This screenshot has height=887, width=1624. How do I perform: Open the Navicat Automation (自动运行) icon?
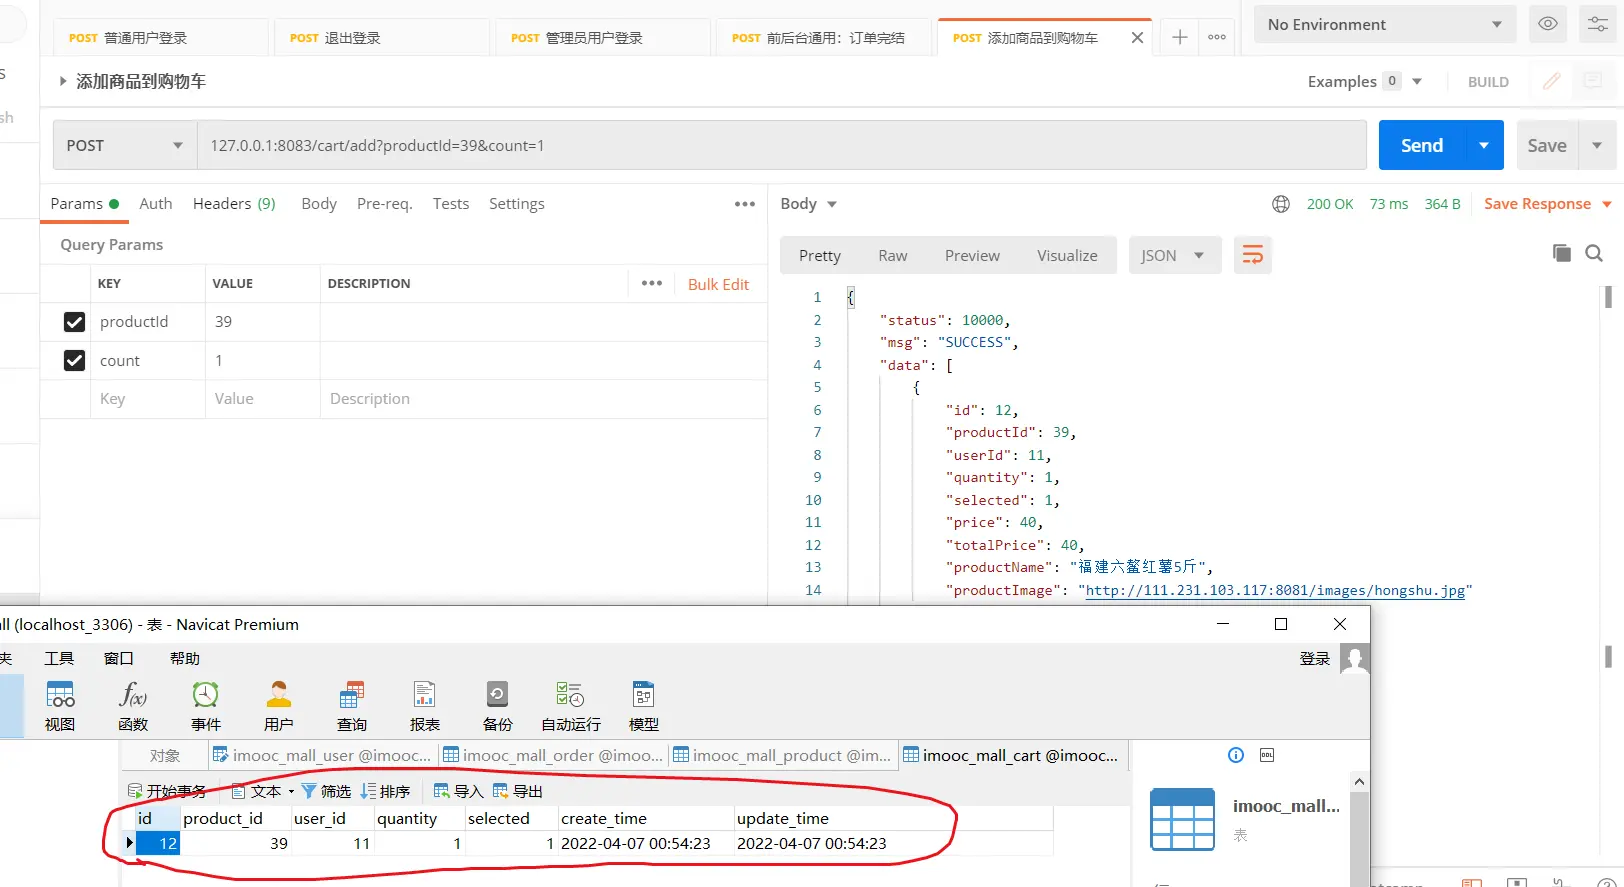click(570, 706)
